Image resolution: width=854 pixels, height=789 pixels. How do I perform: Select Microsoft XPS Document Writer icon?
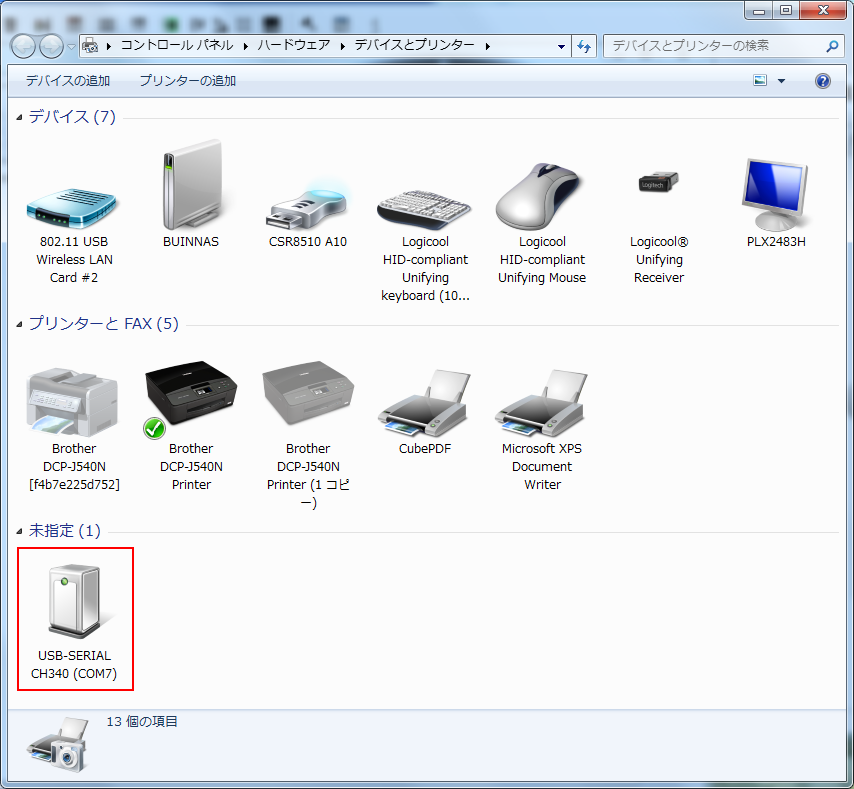tap(541, 403)
